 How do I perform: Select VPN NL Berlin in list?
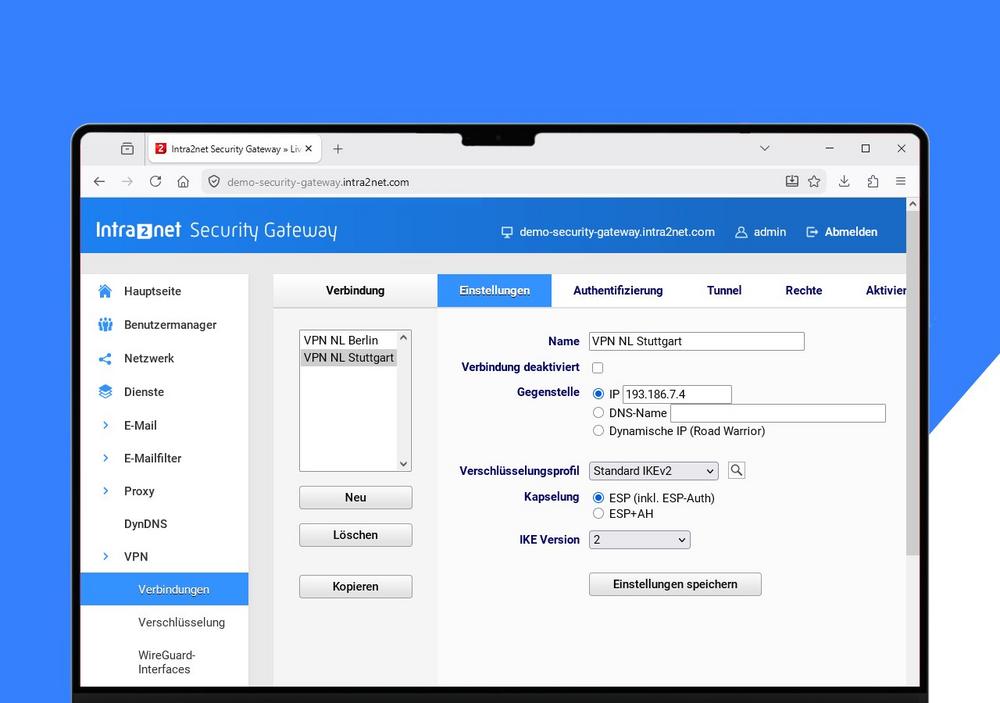[x=348, y=340]
